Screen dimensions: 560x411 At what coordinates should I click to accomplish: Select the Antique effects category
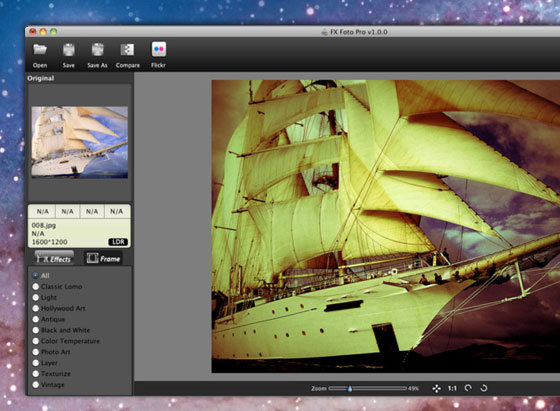point(36,319)
